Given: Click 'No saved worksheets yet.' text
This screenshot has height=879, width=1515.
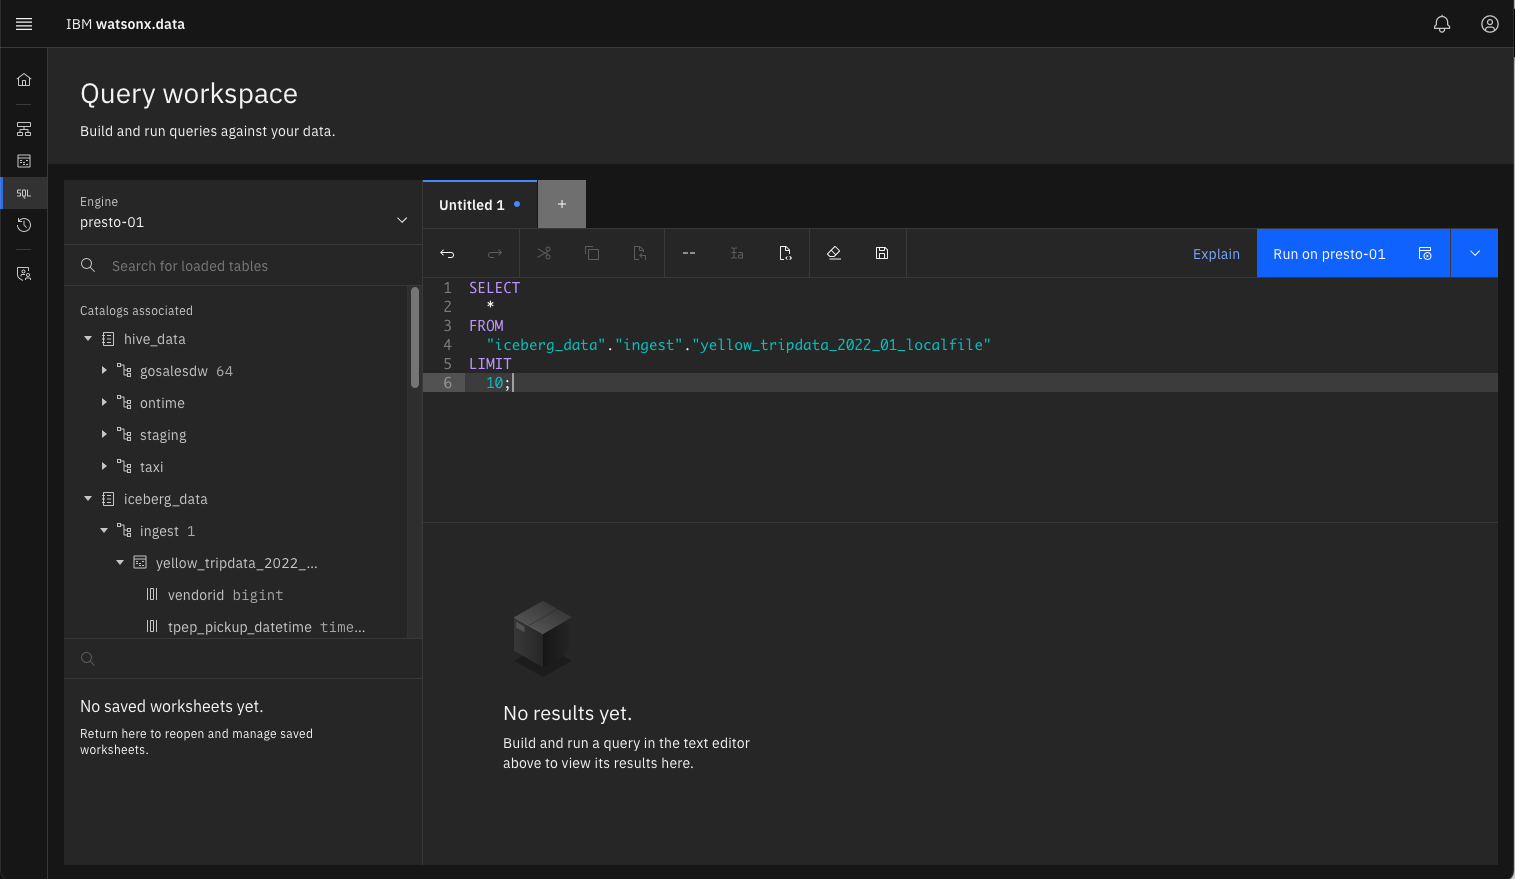Looking at the screenshot, I should [172, 706].
